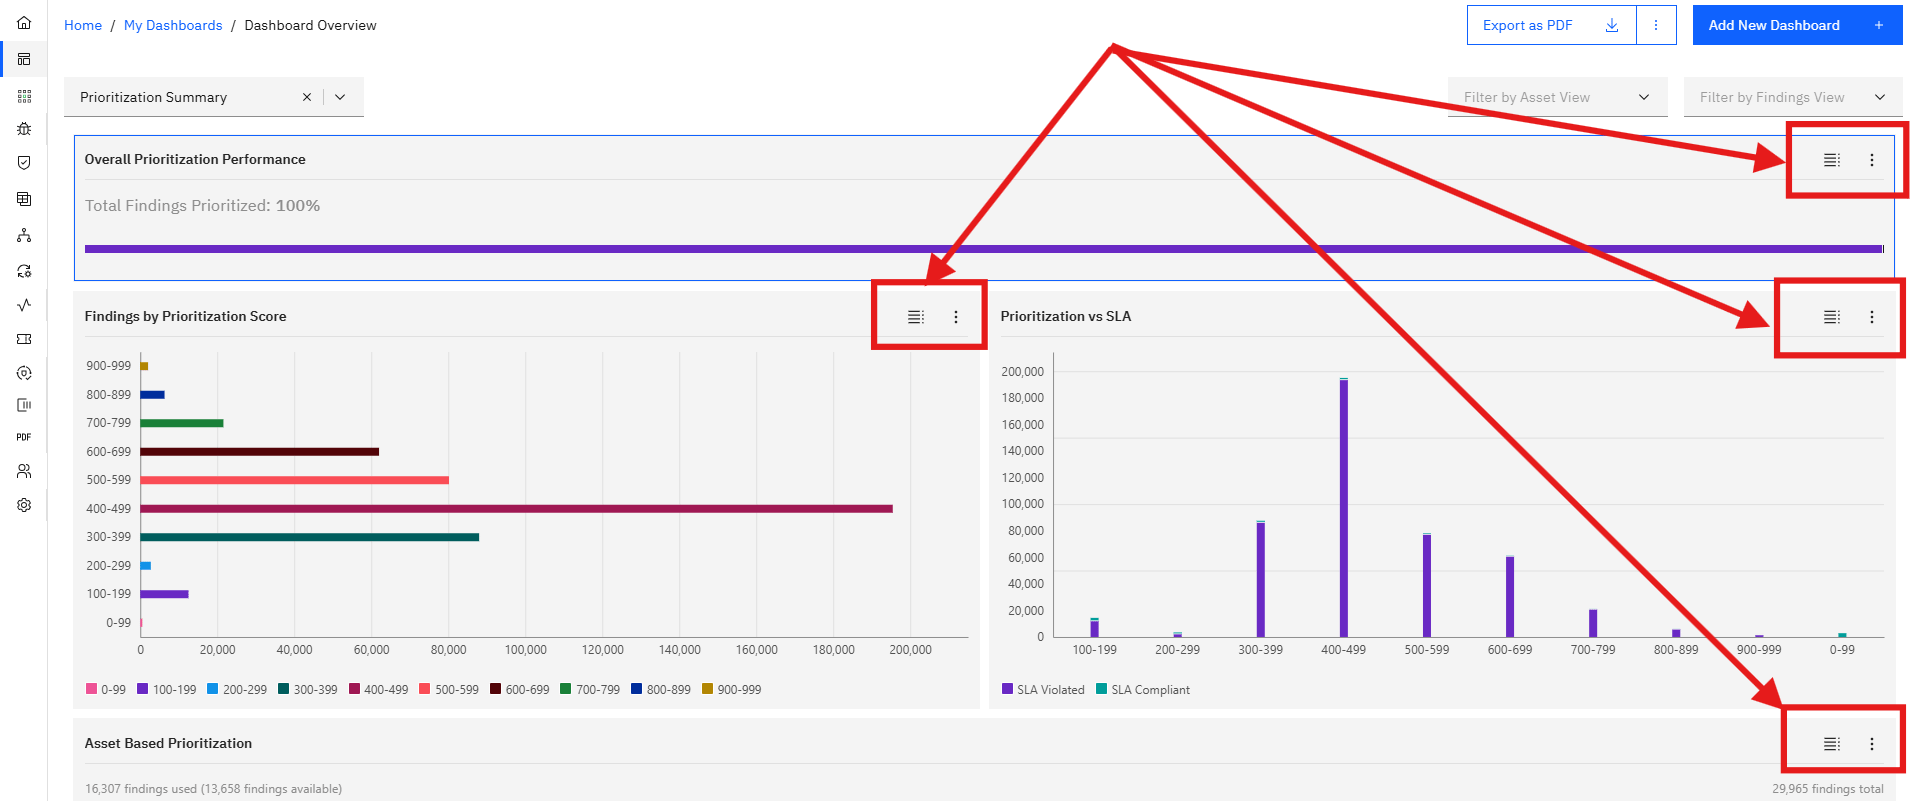Viewport: 1910px width, 801px height.
Task: Open the settings gear icon in sidebar
Action: tap(24, 505)
